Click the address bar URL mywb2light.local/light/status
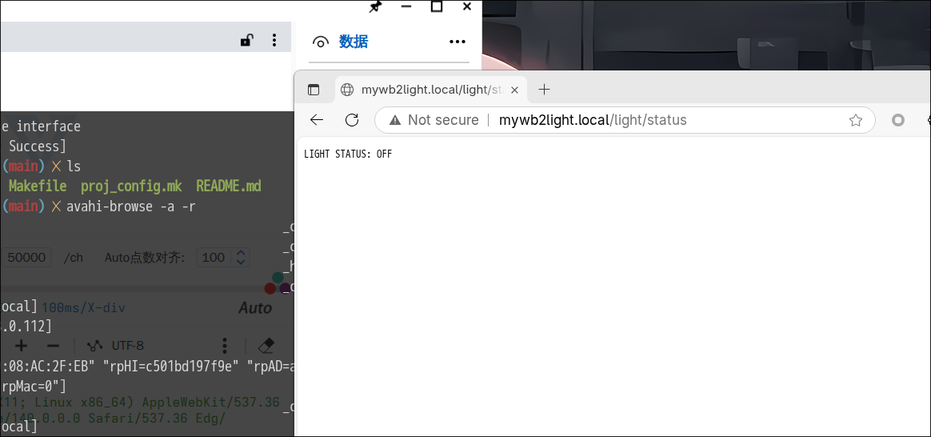This screenshot has height=437, width=931. 593,120
